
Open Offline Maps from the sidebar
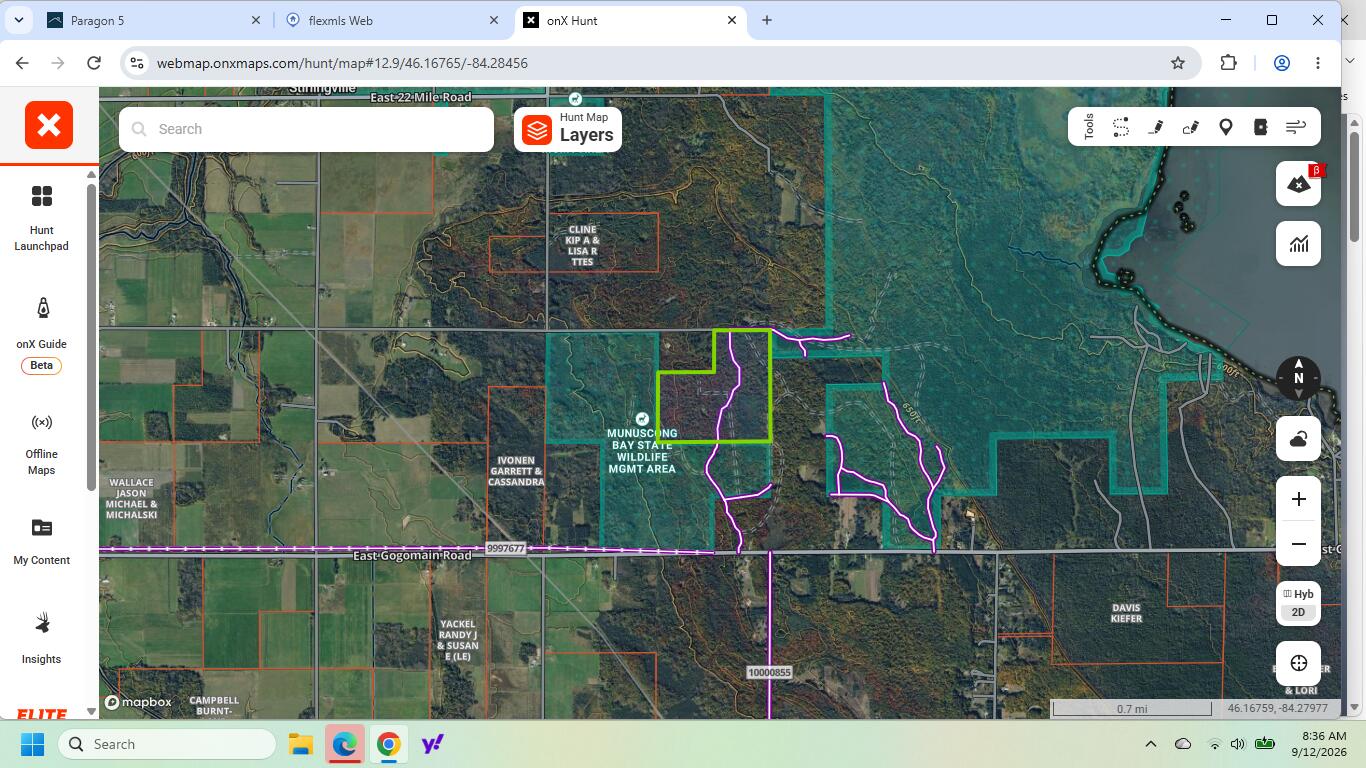click(x=42, y=444)
